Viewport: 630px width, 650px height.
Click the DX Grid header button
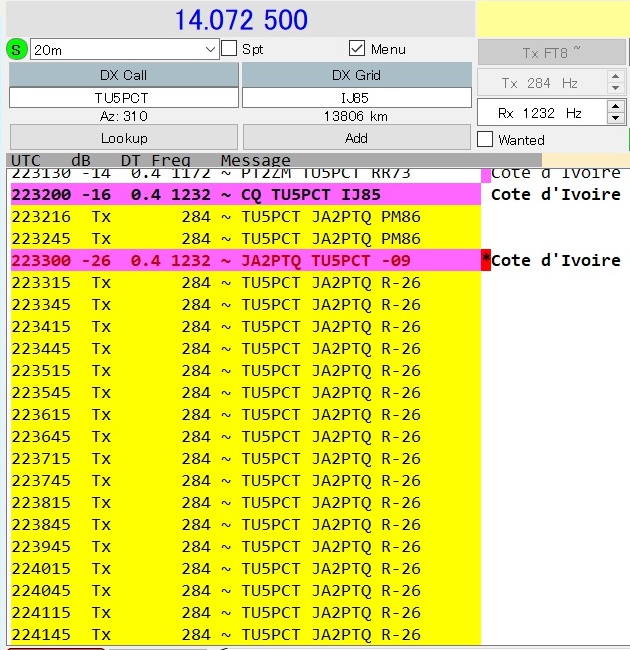(356, 75)
